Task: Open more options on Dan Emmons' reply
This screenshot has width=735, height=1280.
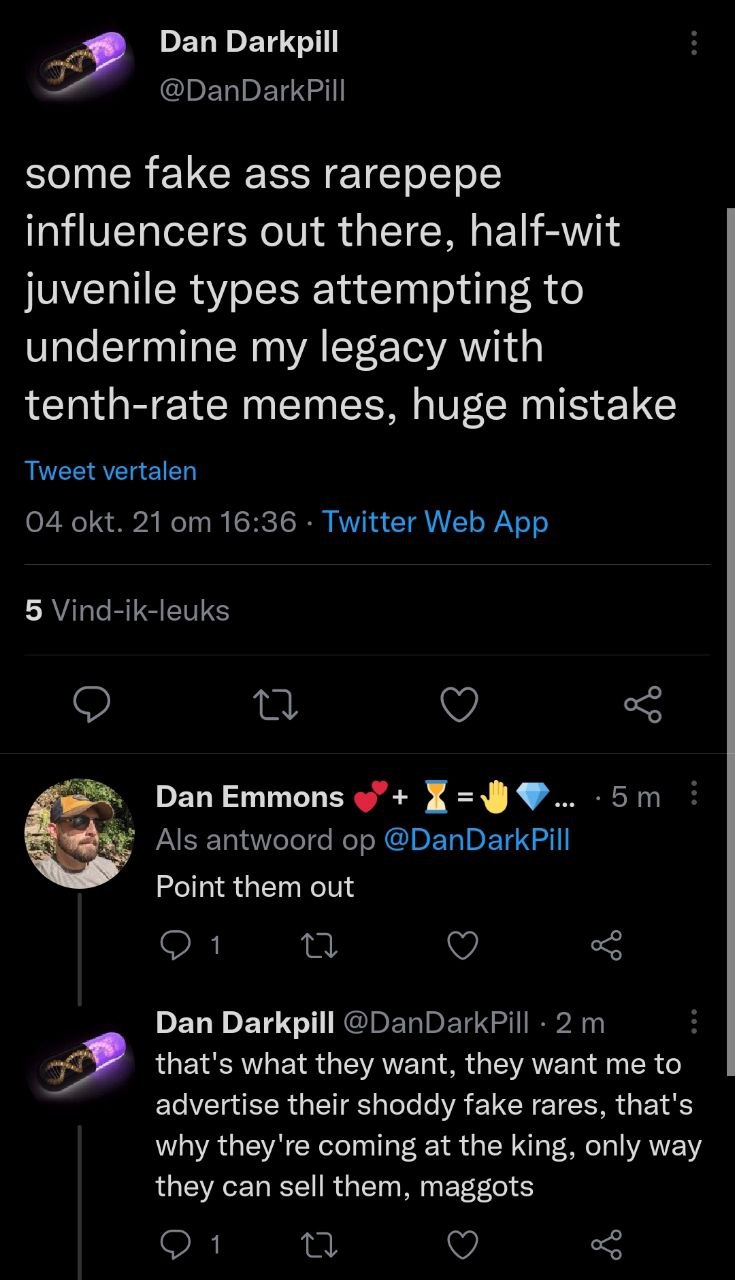Action: [694, 795]
